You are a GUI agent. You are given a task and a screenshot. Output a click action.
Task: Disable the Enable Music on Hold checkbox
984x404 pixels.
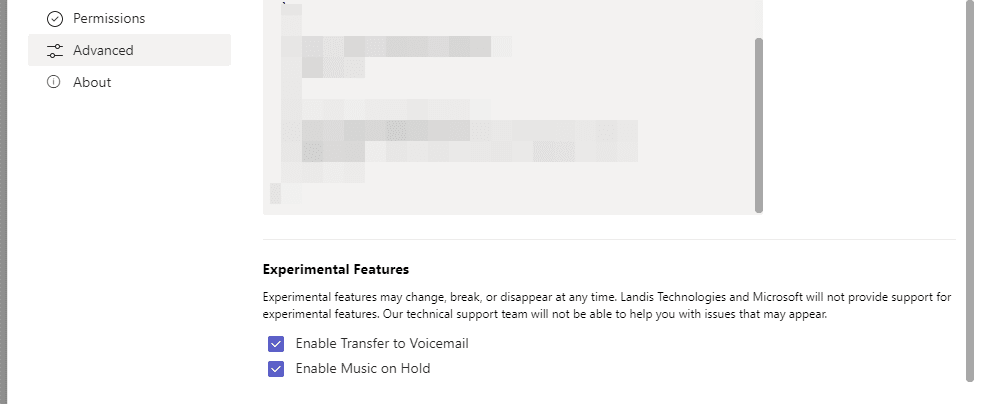tap(276, 369)
